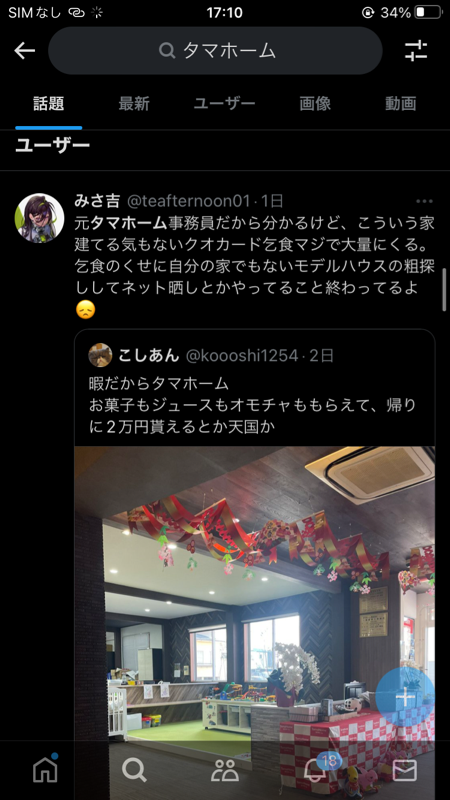This screenshot has width=450, height=800.
Task: Switch to the 最新 tab
Action: (x=134, y=104)
